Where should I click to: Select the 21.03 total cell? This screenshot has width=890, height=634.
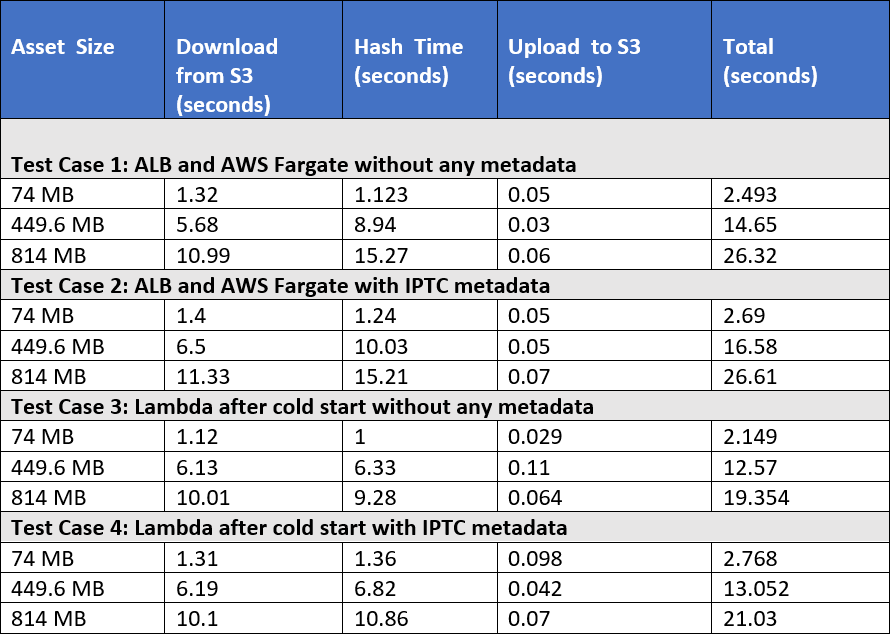pyautogui.click(x=800, y=618)
